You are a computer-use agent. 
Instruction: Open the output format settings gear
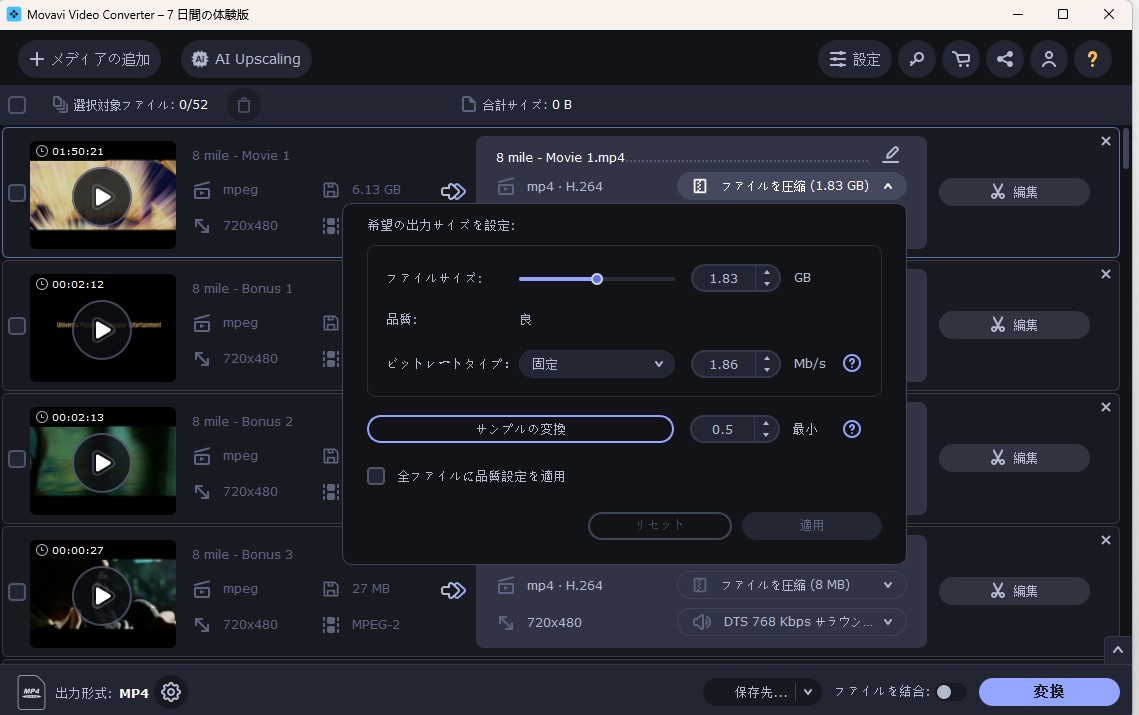(x=171, y=692)
